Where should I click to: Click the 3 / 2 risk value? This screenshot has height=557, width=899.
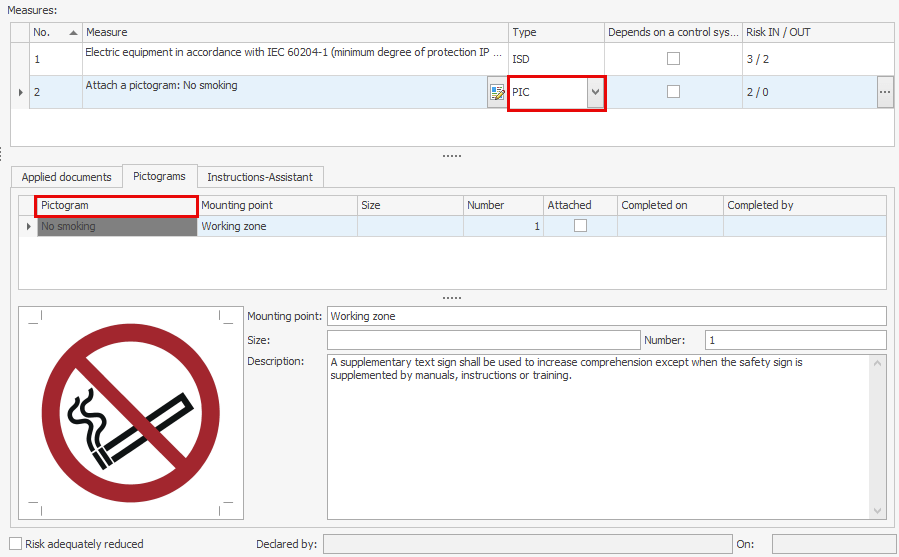pyautogui.click(x=757, y=59)
